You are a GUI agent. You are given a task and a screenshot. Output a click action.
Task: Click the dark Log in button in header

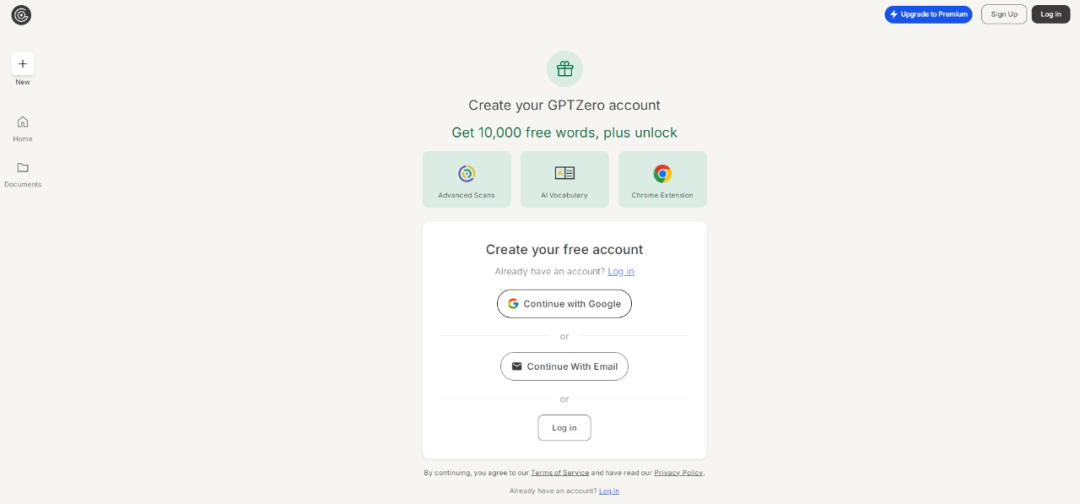(1050, 14)
